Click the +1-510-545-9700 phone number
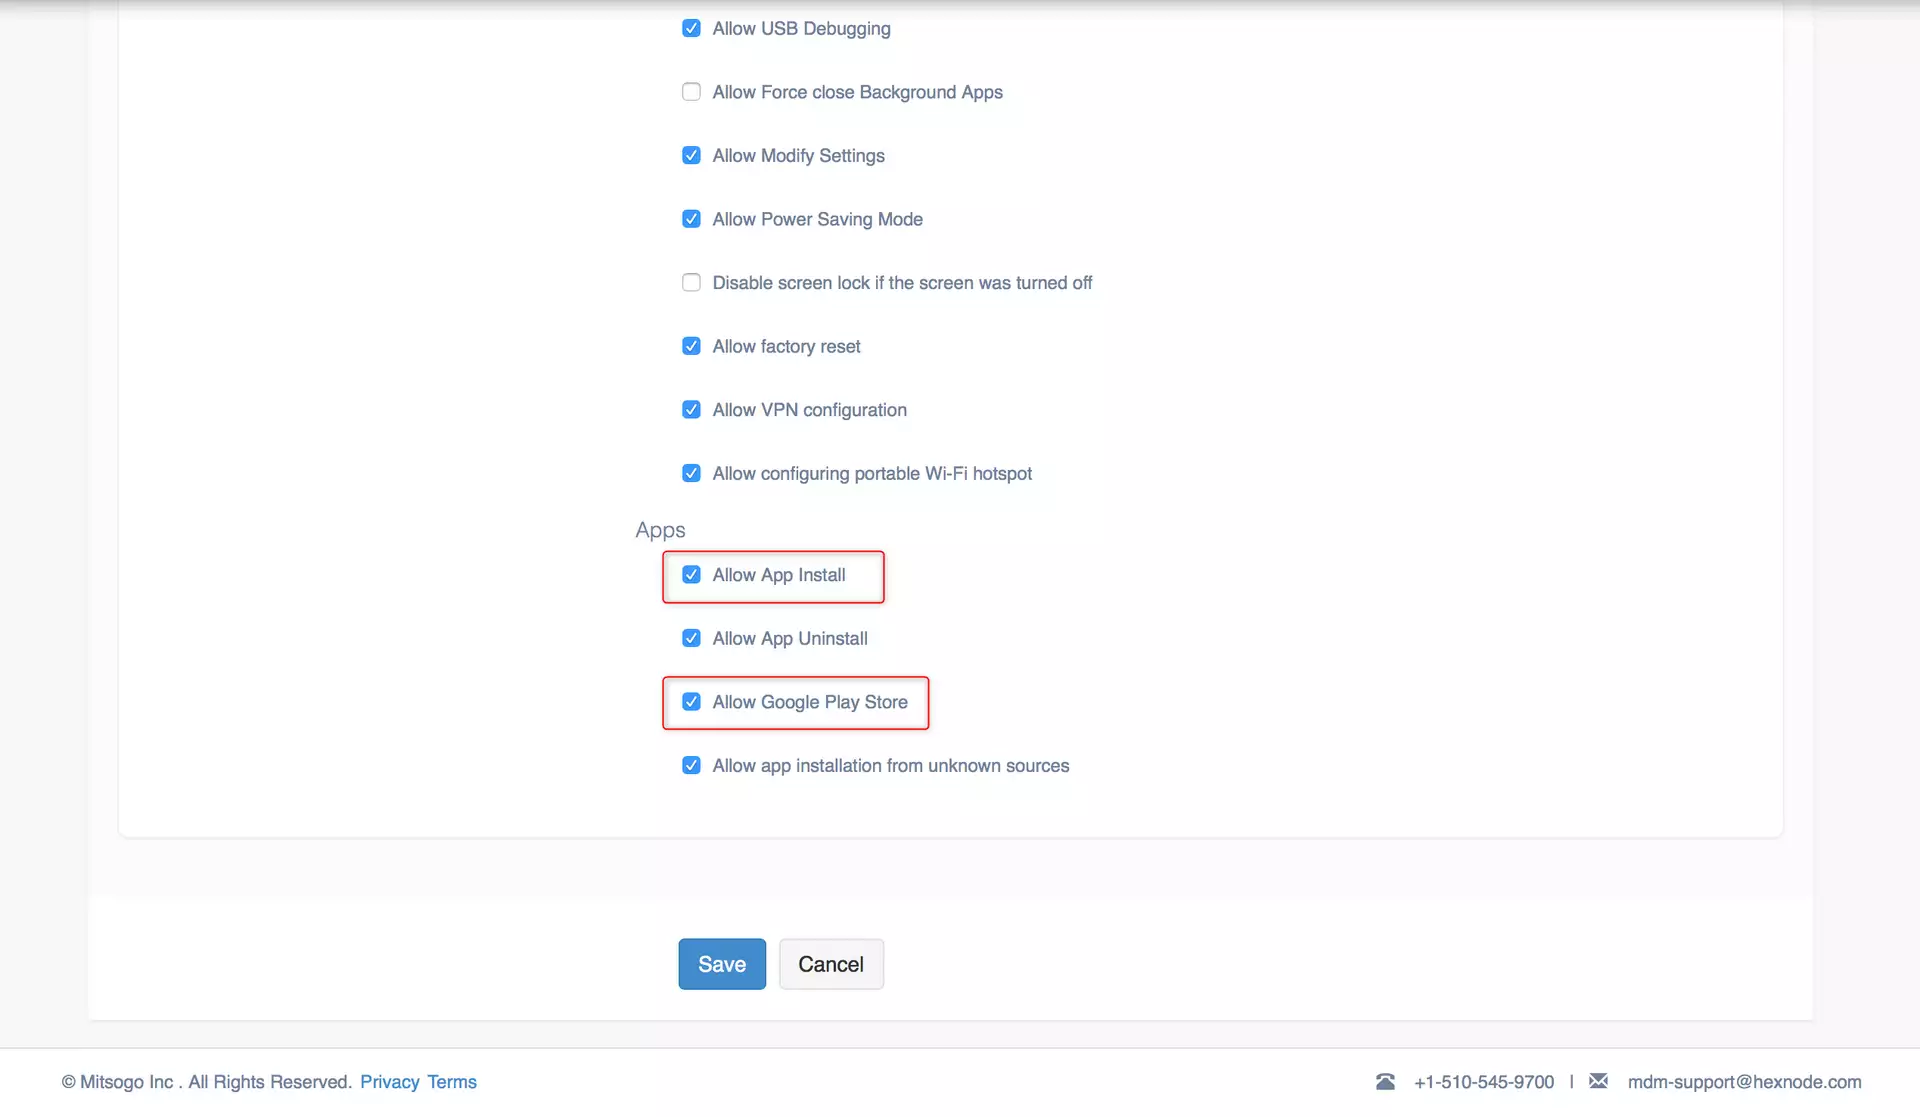1920x1117 pixels. [x=1484, y=1082]
